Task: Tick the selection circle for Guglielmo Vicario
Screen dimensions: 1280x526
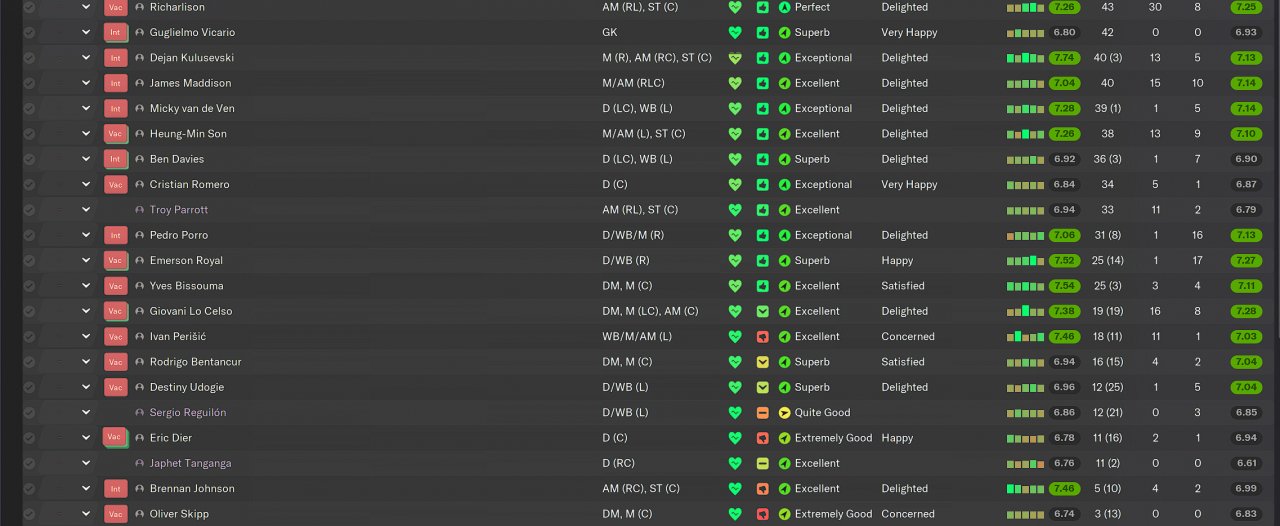Action: tap(29, 32)
